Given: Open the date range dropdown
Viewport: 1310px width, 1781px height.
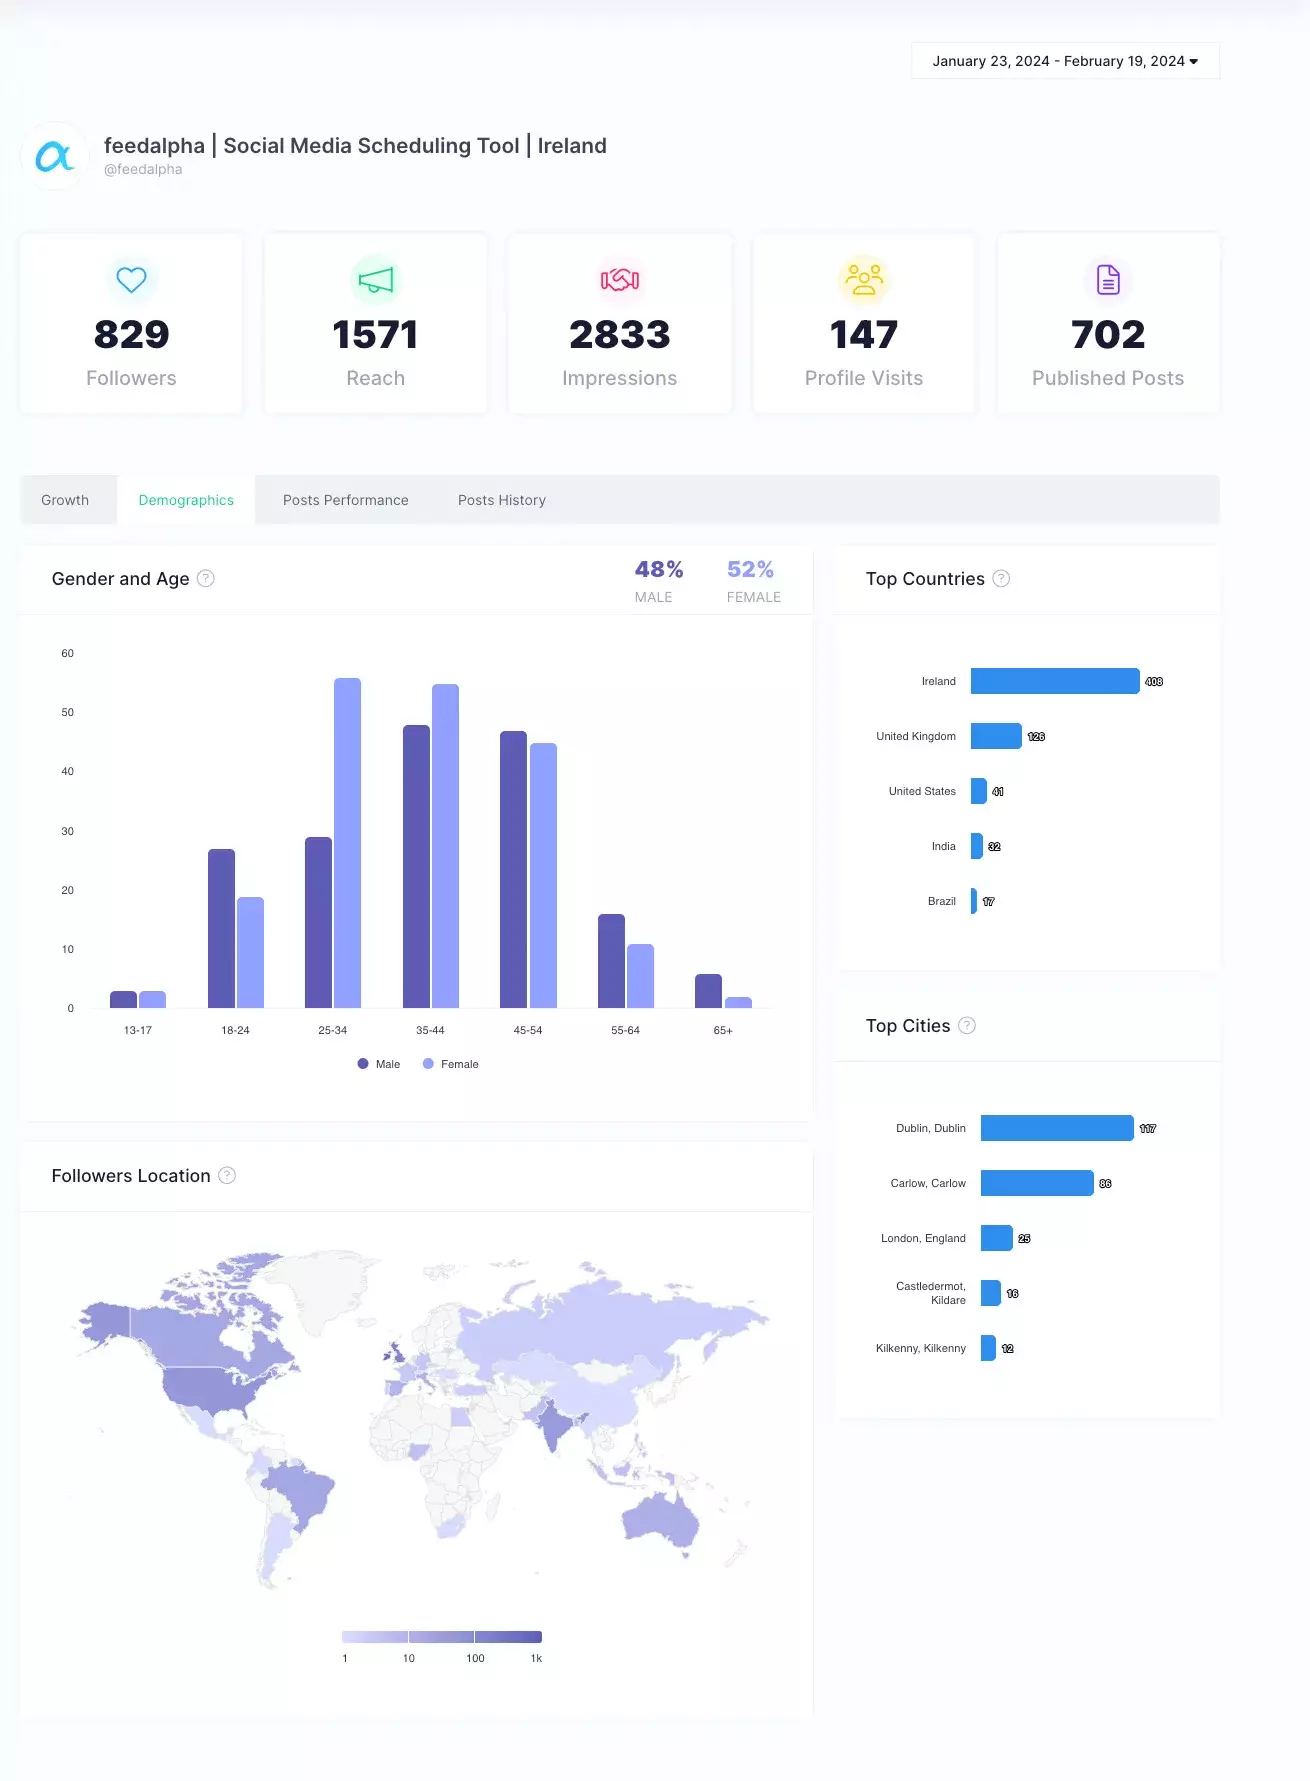Looking at the screenshot, I should (1065, 61).
